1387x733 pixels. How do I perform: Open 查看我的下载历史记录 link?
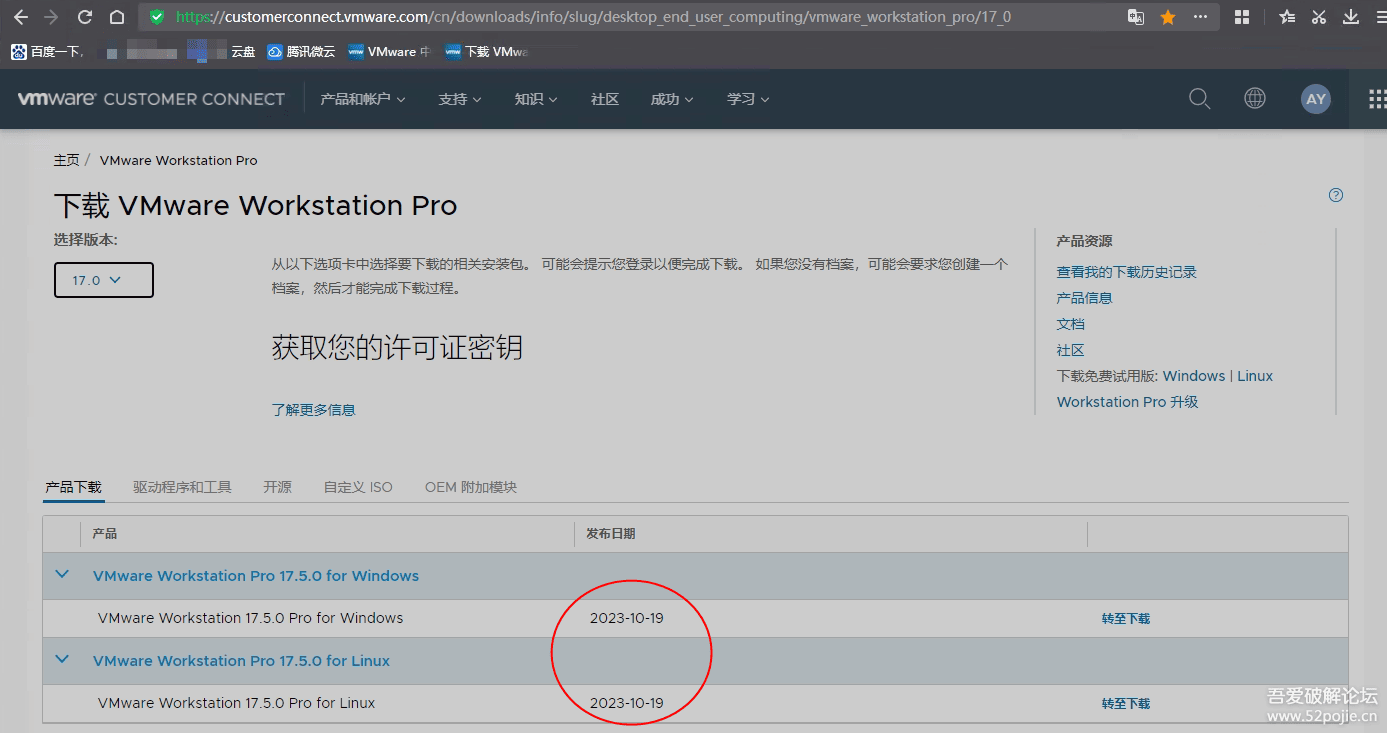tap(1126, 271)
